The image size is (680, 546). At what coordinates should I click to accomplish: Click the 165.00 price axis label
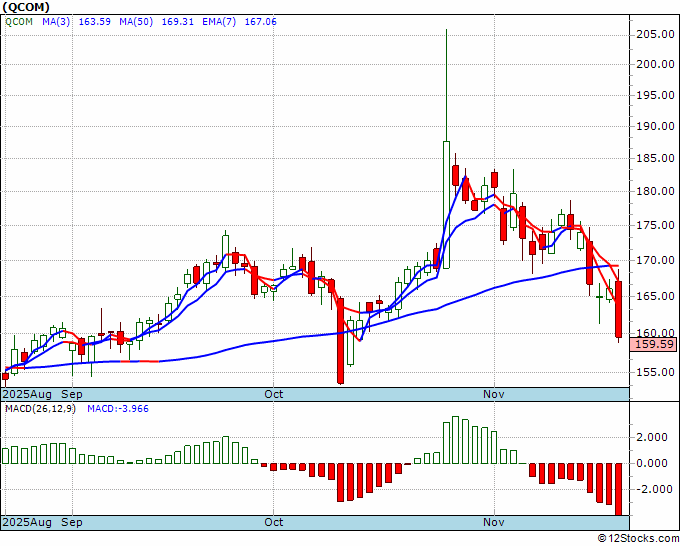click(655, 296)
